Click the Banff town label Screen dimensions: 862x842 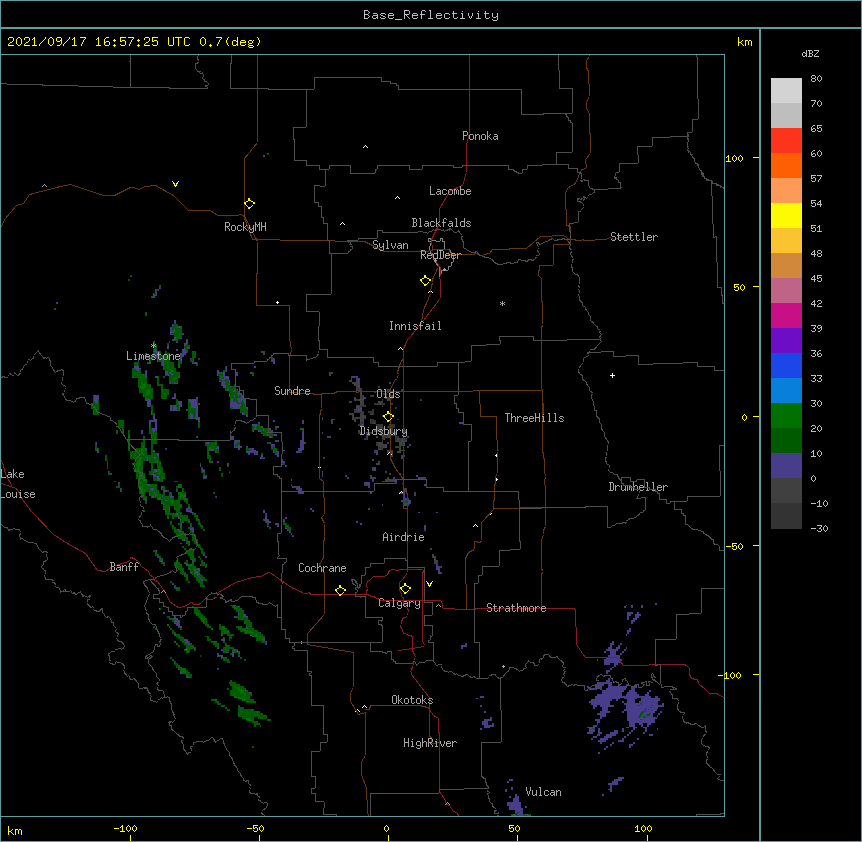tap(124, 567)
